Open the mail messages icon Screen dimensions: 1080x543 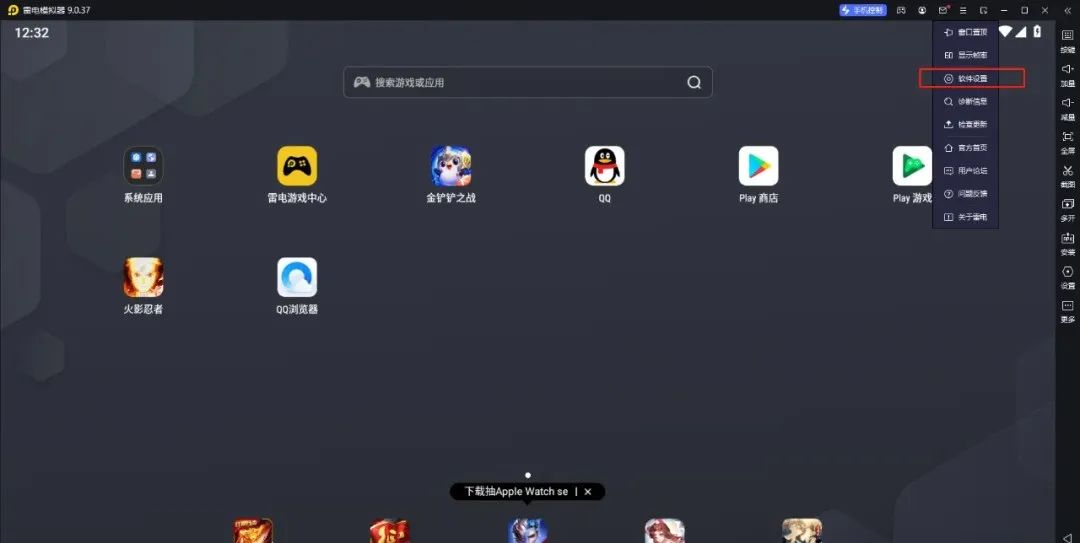coord(943,10)
